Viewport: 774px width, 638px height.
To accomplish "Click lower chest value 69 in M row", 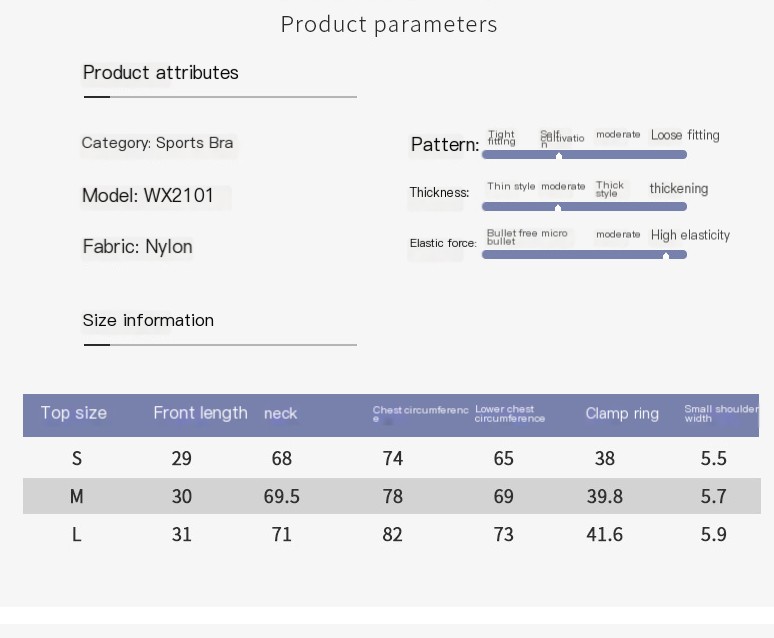I will click(503, 496).
